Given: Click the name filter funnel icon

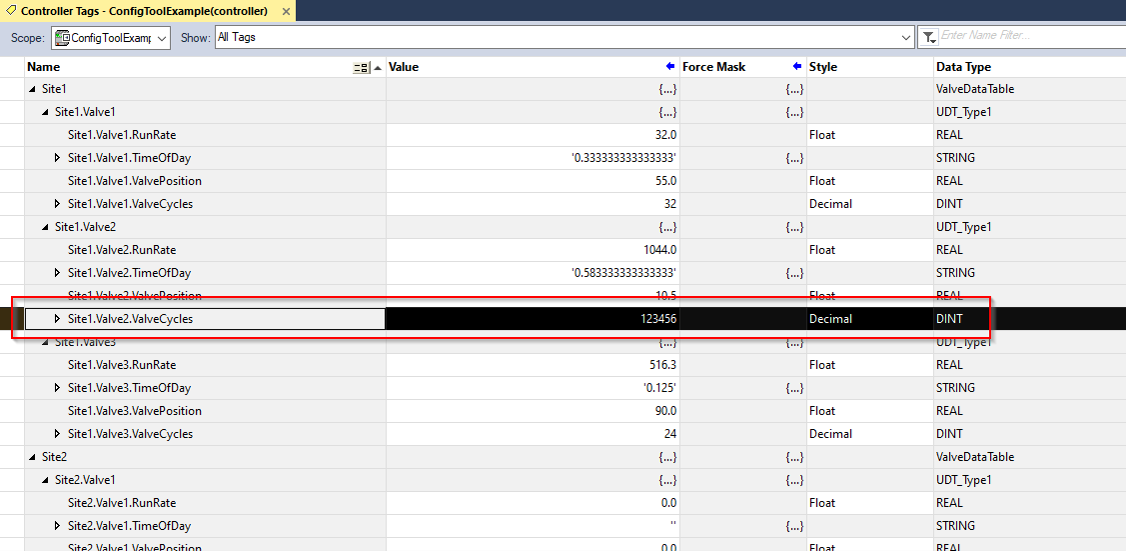Looking at the screenshot, I should tap(929, 37).
